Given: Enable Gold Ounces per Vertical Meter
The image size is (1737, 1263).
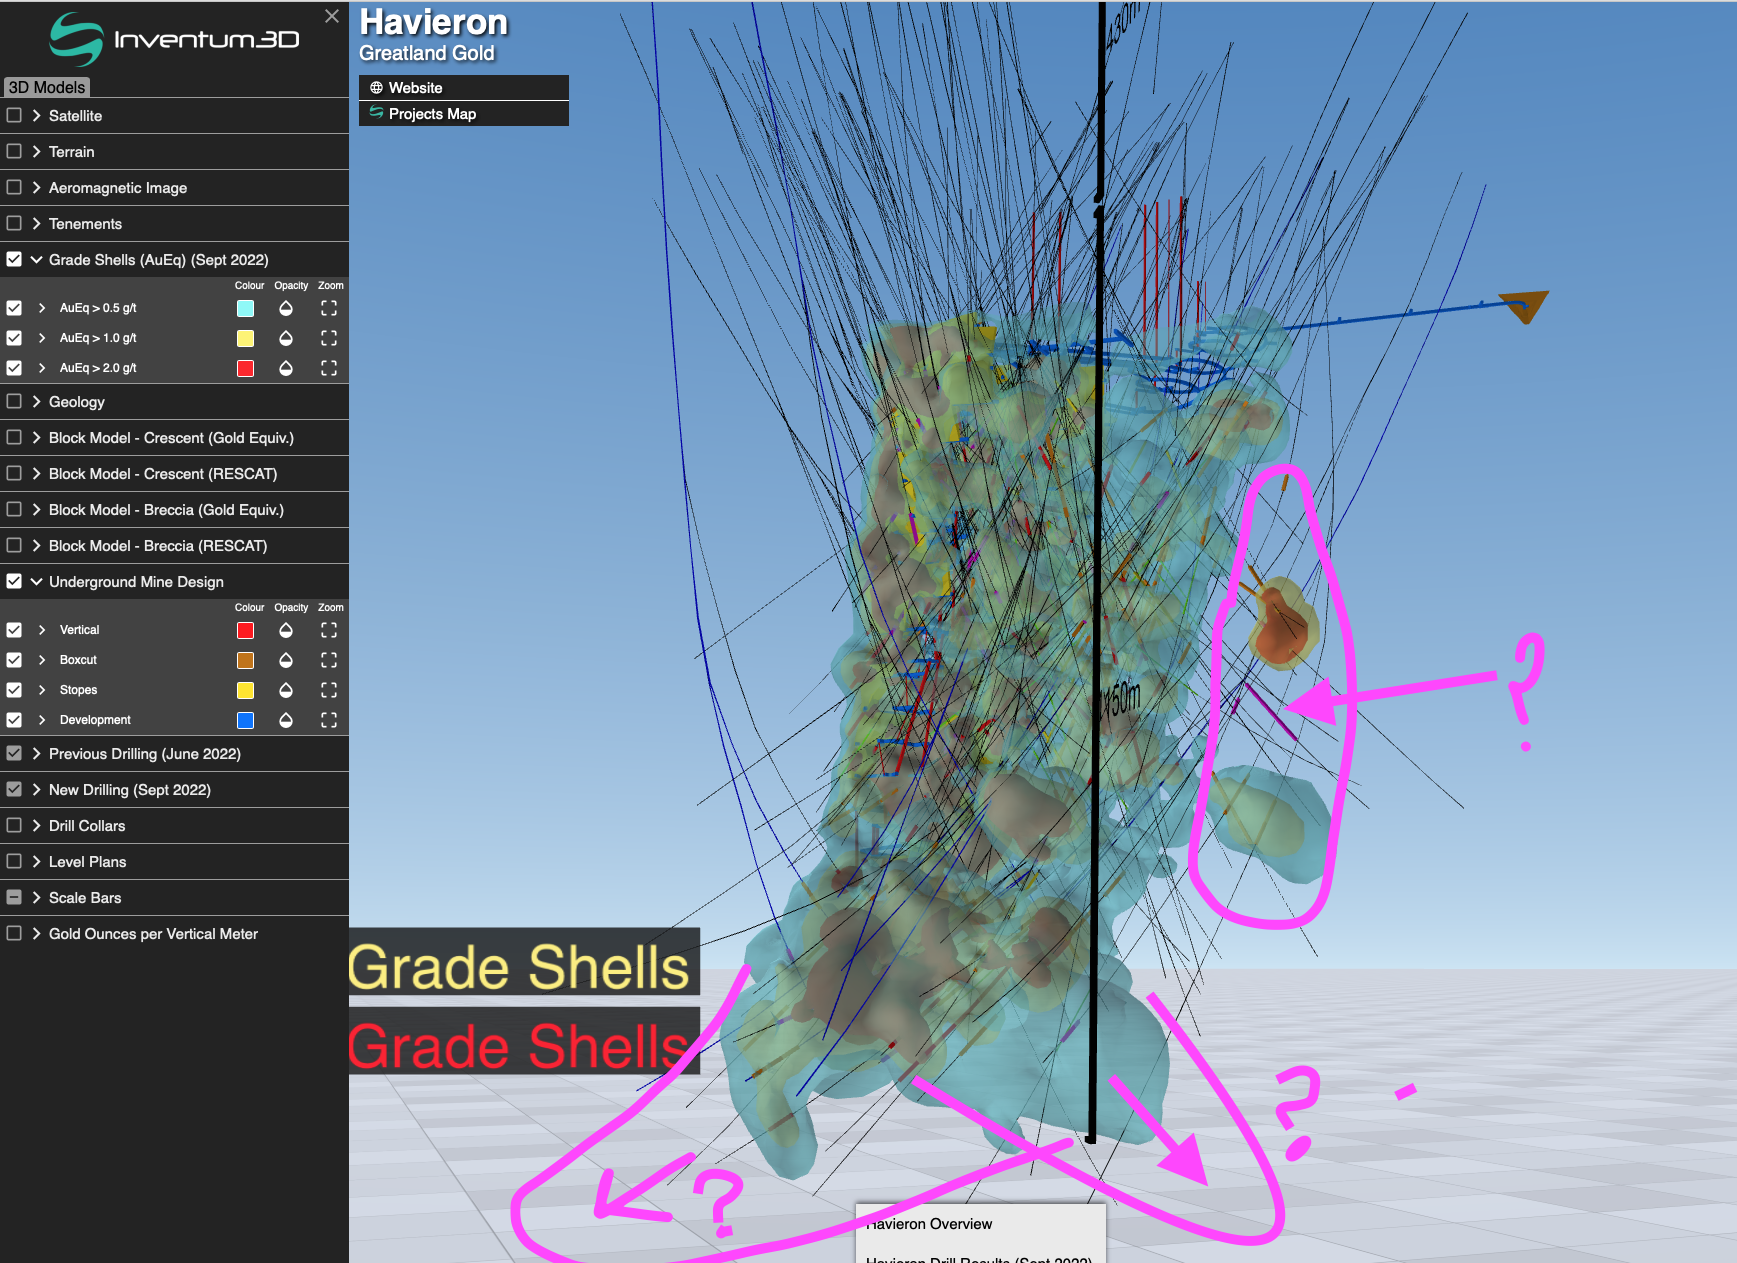Looking at the screenshot, I should point(14,933).
